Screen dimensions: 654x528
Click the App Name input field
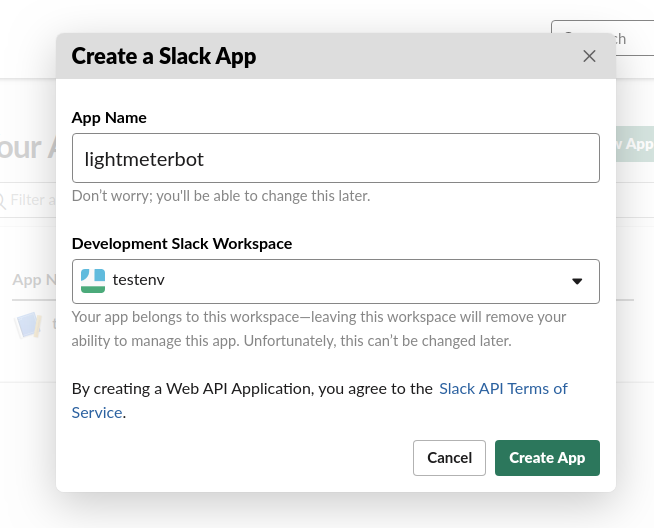[336, 158]
